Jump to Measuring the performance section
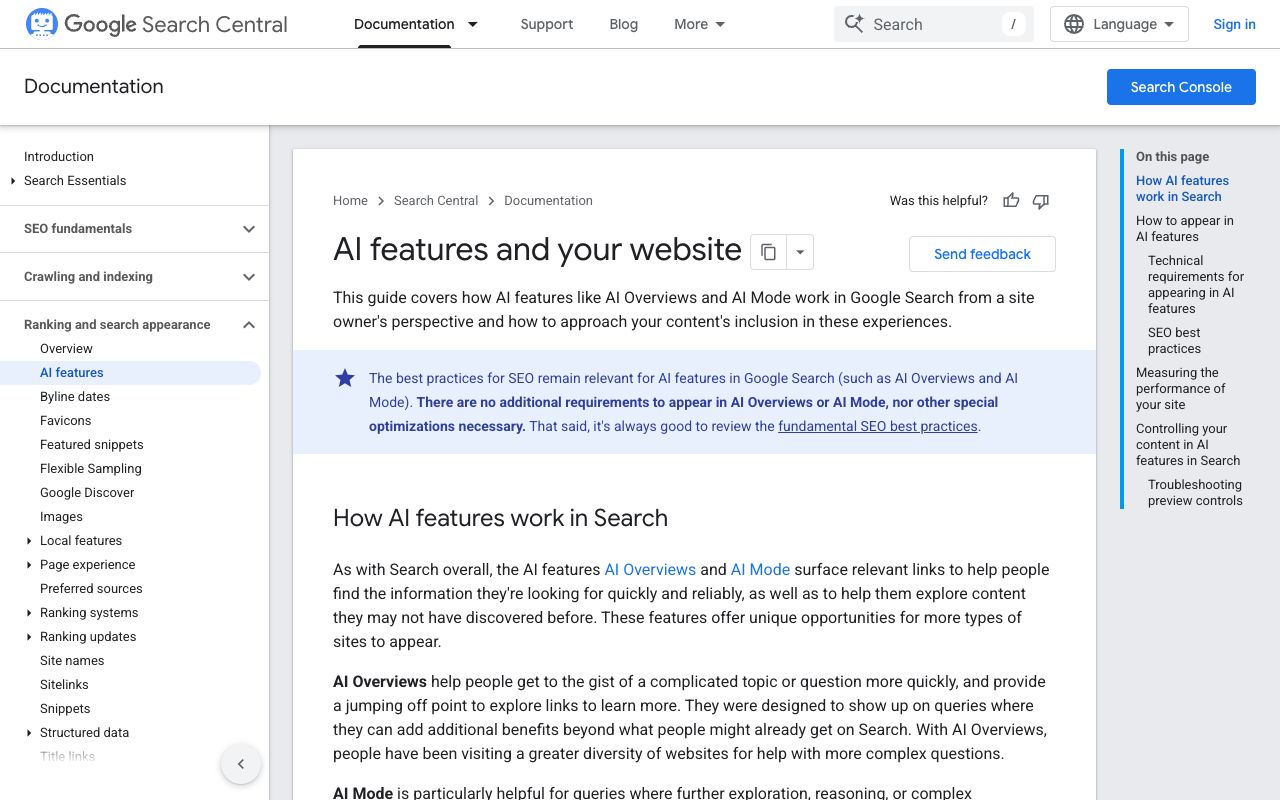The image size is (1280, 800). pos(1180,389)
